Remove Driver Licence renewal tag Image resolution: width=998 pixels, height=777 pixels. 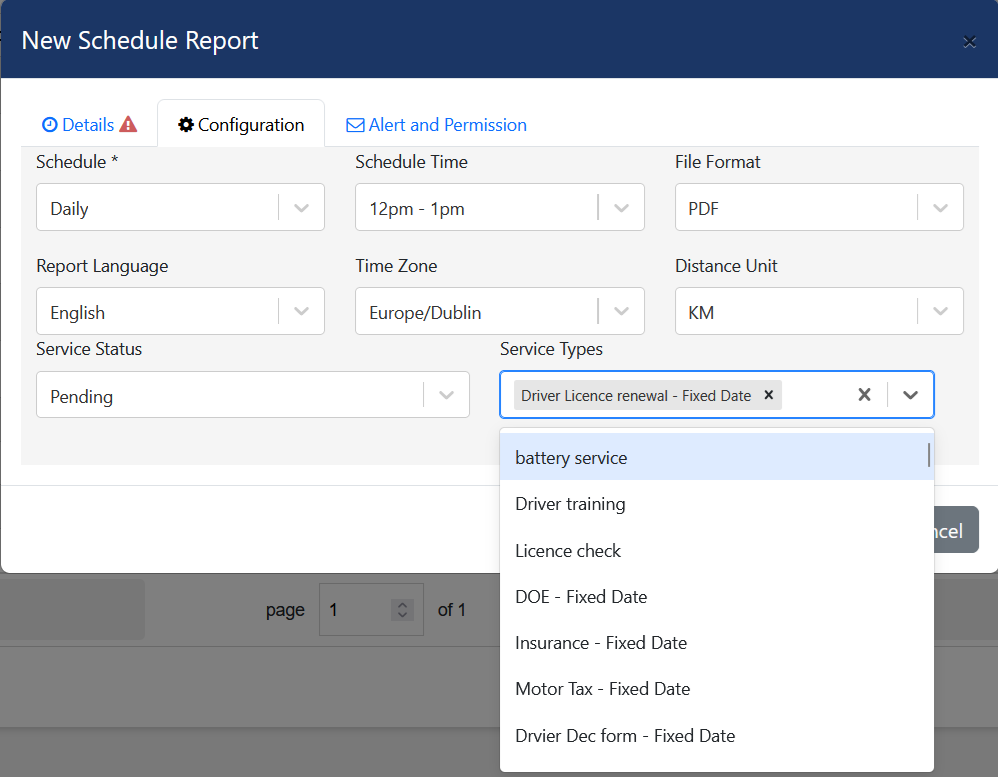coord(768,395)
